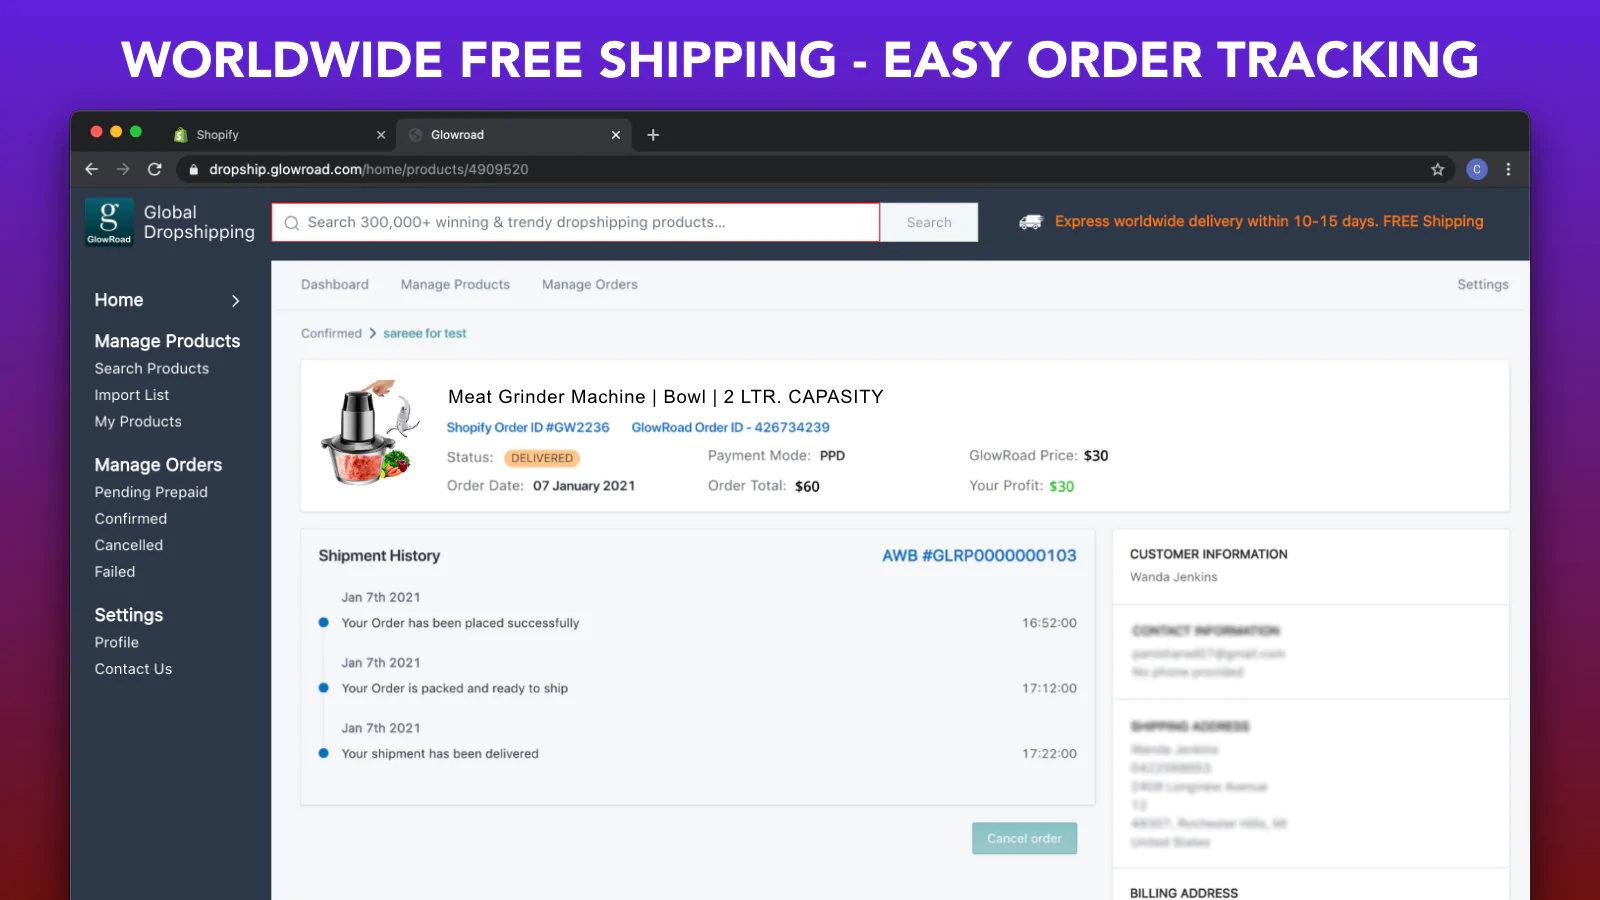Open Chrome three-dot menu
The width and height of the screenshot is (1600, 900).
(x=1508, y=169)
